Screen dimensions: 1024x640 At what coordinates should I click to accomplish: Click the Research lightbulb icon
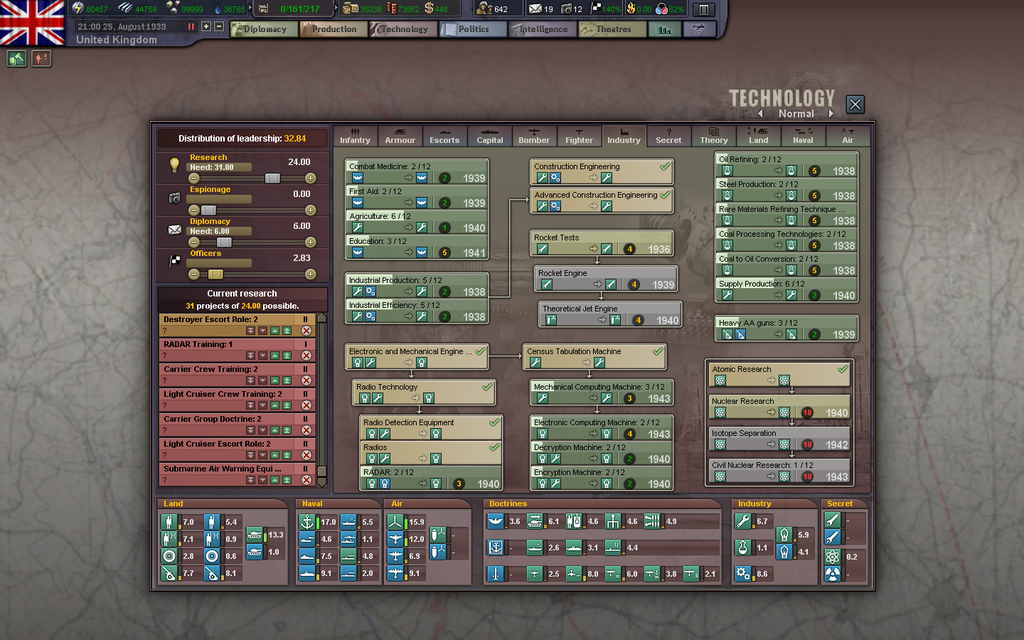tap(174, 165)
